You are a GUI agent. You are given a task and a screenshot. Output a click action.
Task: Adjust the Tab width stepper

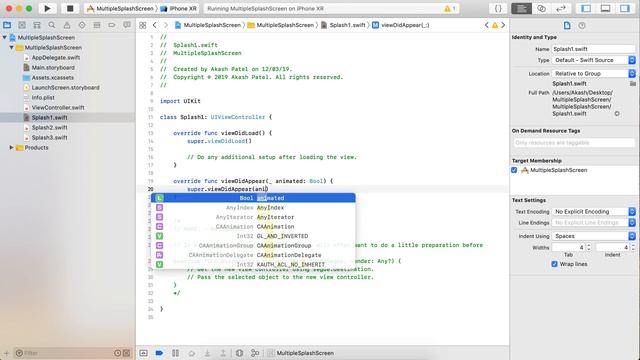[x=589, y=247]
